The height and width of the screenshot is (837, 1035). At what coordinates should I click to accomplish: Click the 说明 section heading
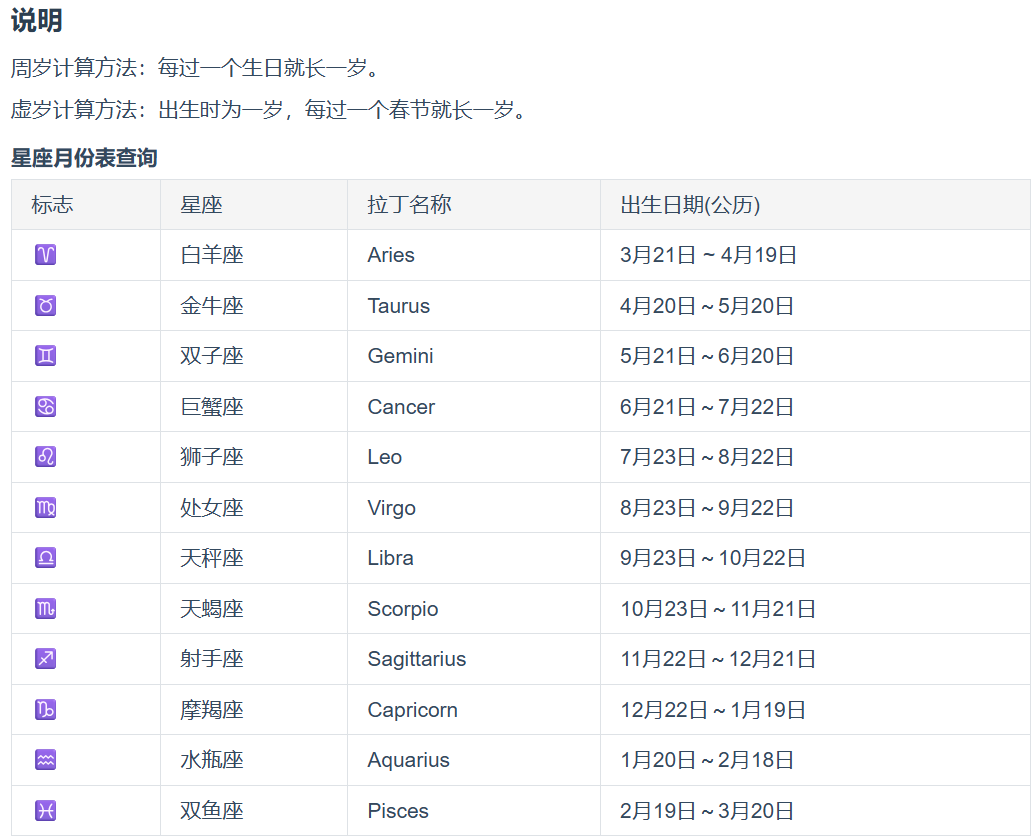[x=37, y=20]
